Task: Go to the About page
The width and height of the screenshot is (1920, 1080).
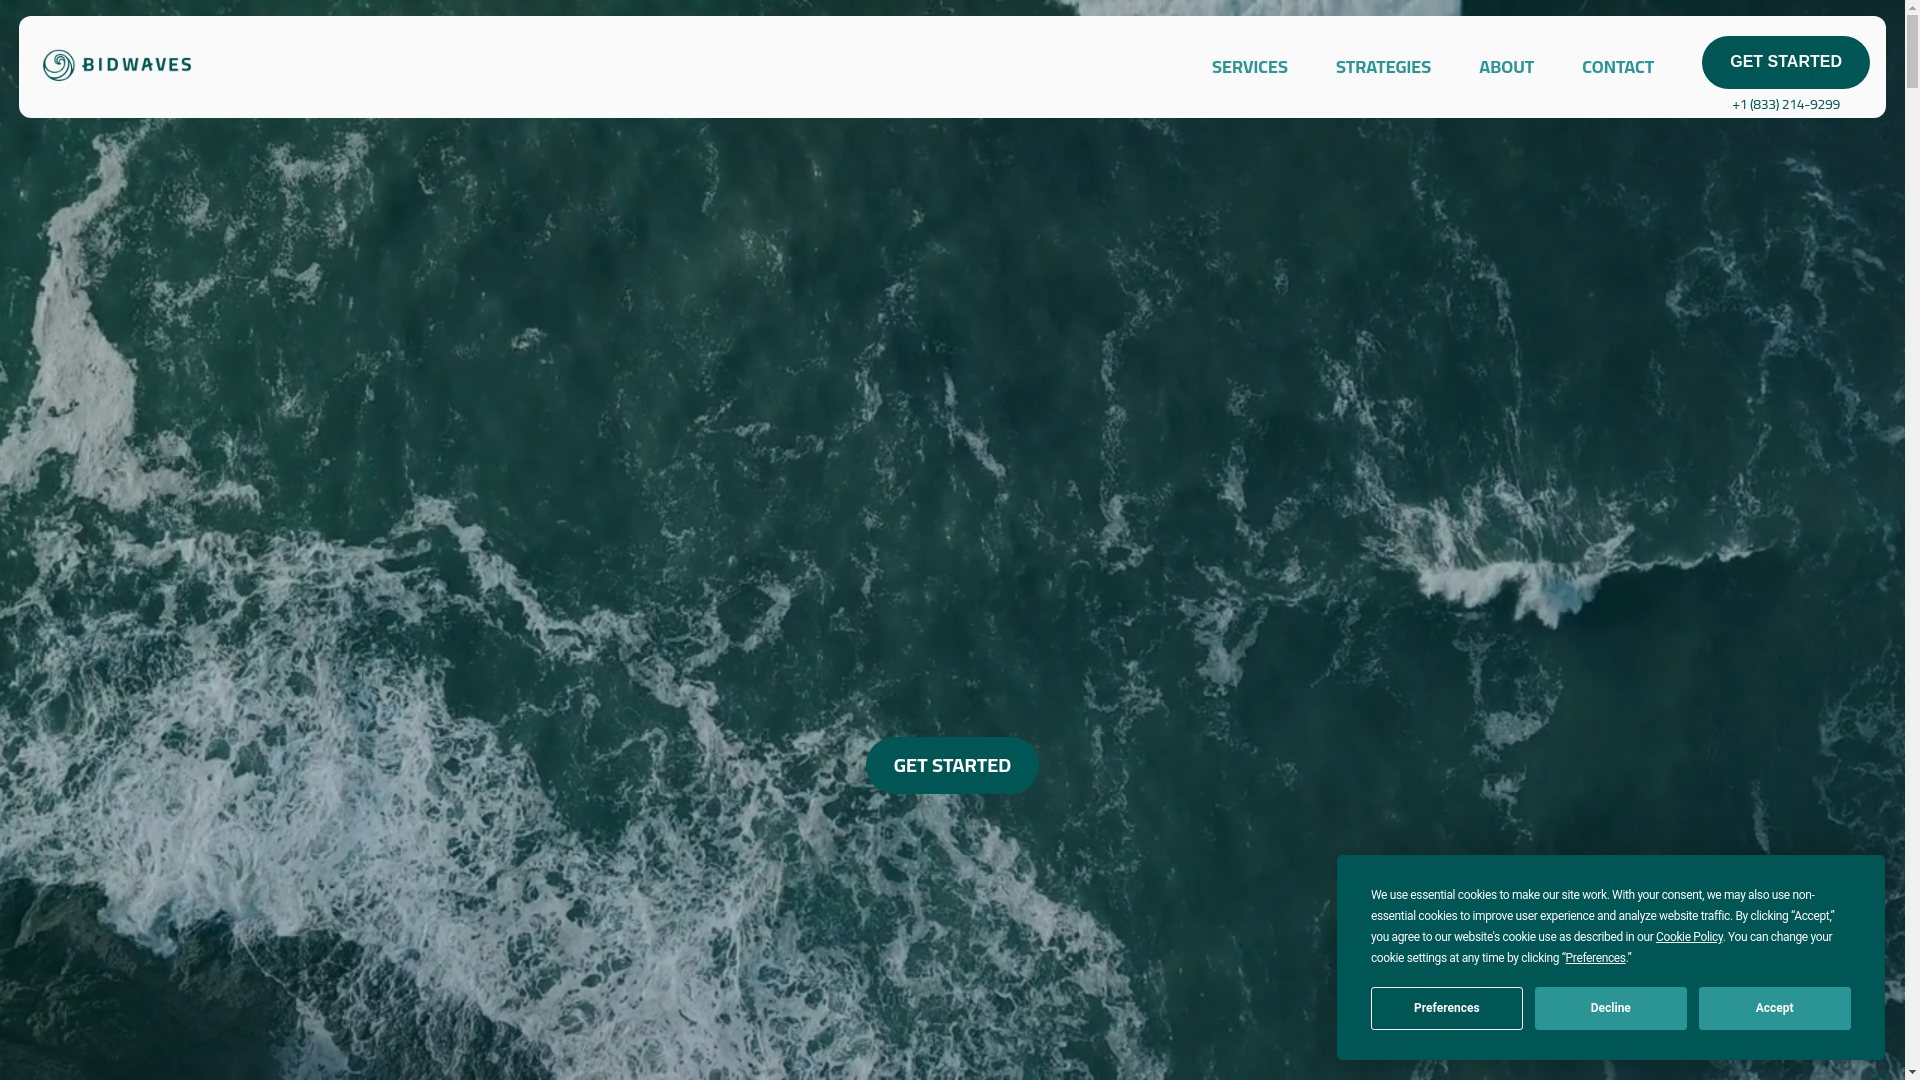Action: coord(1506,67)
